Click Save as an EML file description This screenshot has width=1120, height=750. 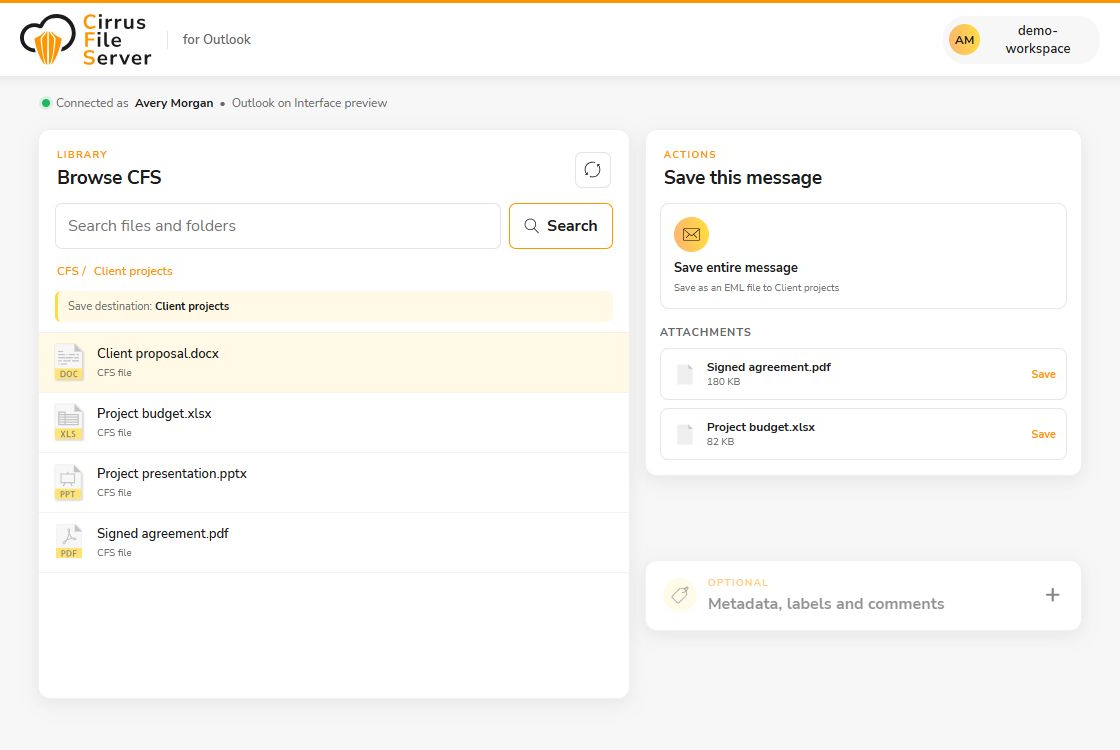pyautogui.click(x=756, y=288)
